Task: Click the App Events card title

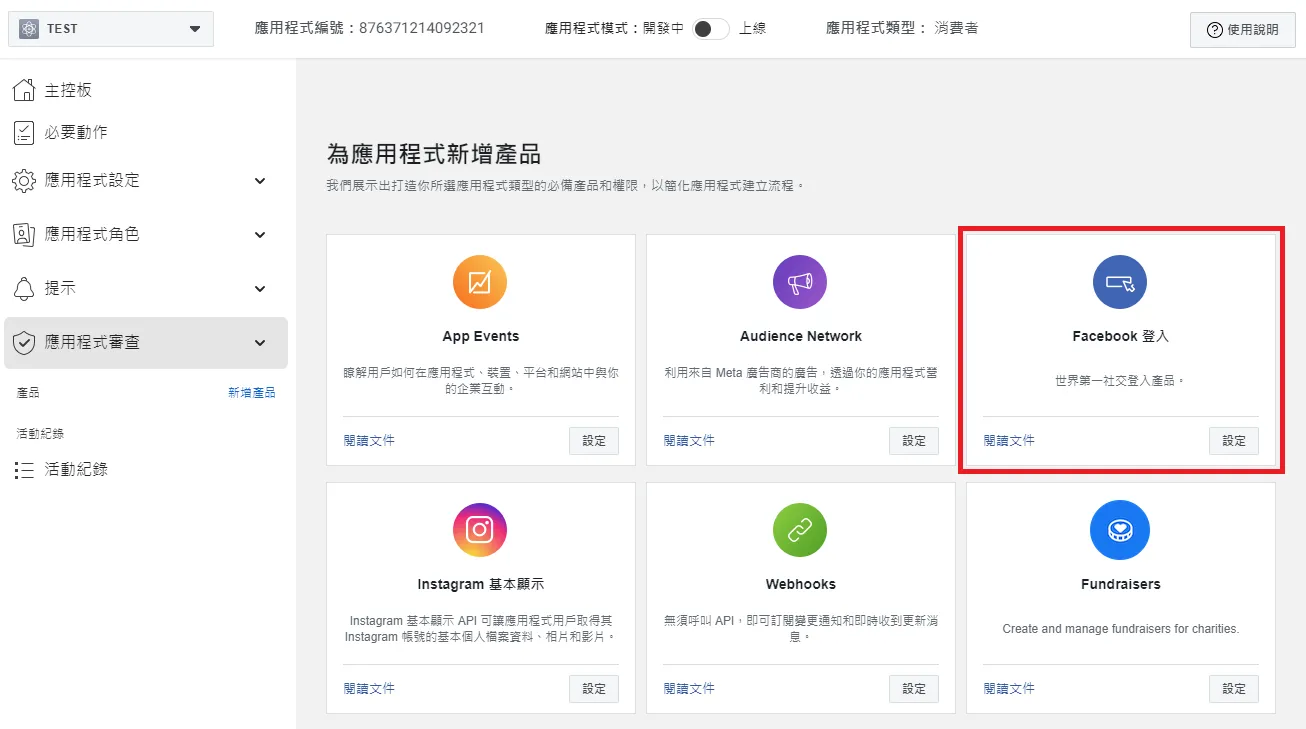Action: [481, 336]
